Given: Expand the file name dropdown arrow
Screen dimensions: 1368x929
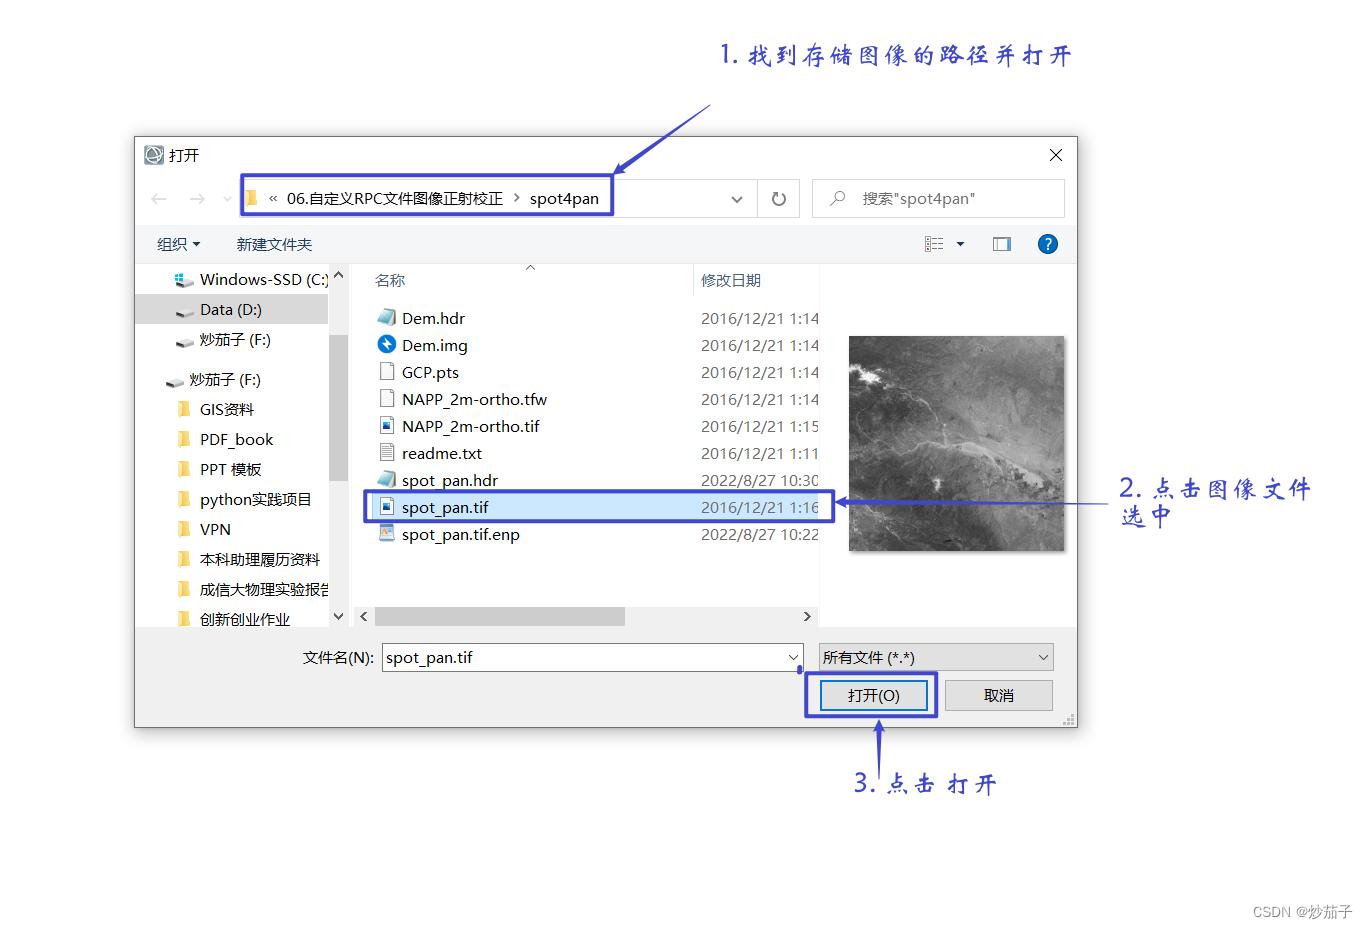Looking at the screenshot, I should 793,657.
